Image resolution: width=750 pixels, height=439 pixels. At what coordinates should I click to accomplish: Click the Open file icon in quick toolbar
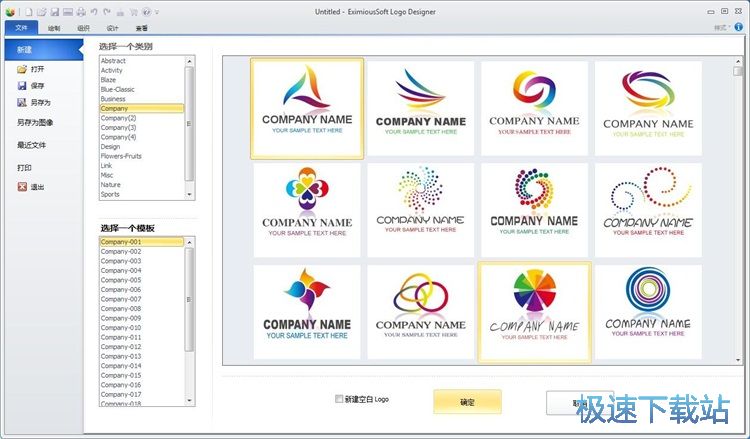click(42, 12)
